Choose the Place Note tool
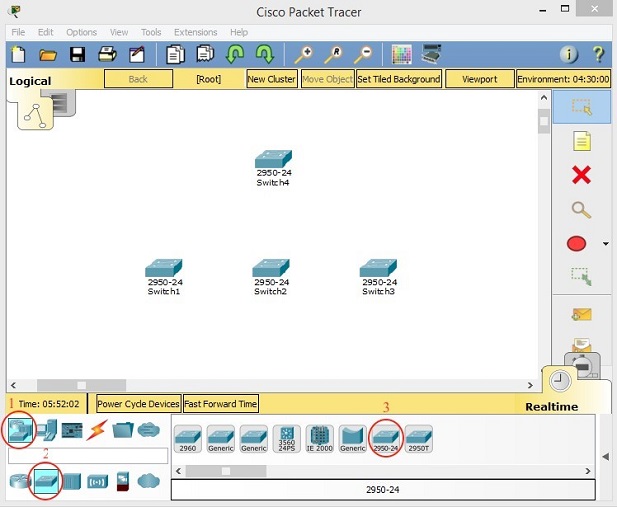Image resolution: width=617 pixels, height=507 pixels. coord(582,141)
